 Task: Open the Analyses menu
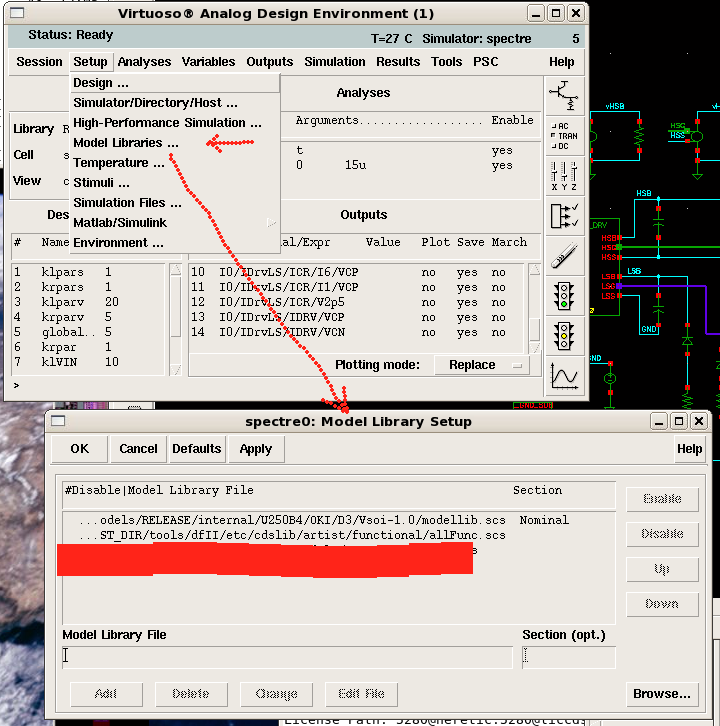144,62
